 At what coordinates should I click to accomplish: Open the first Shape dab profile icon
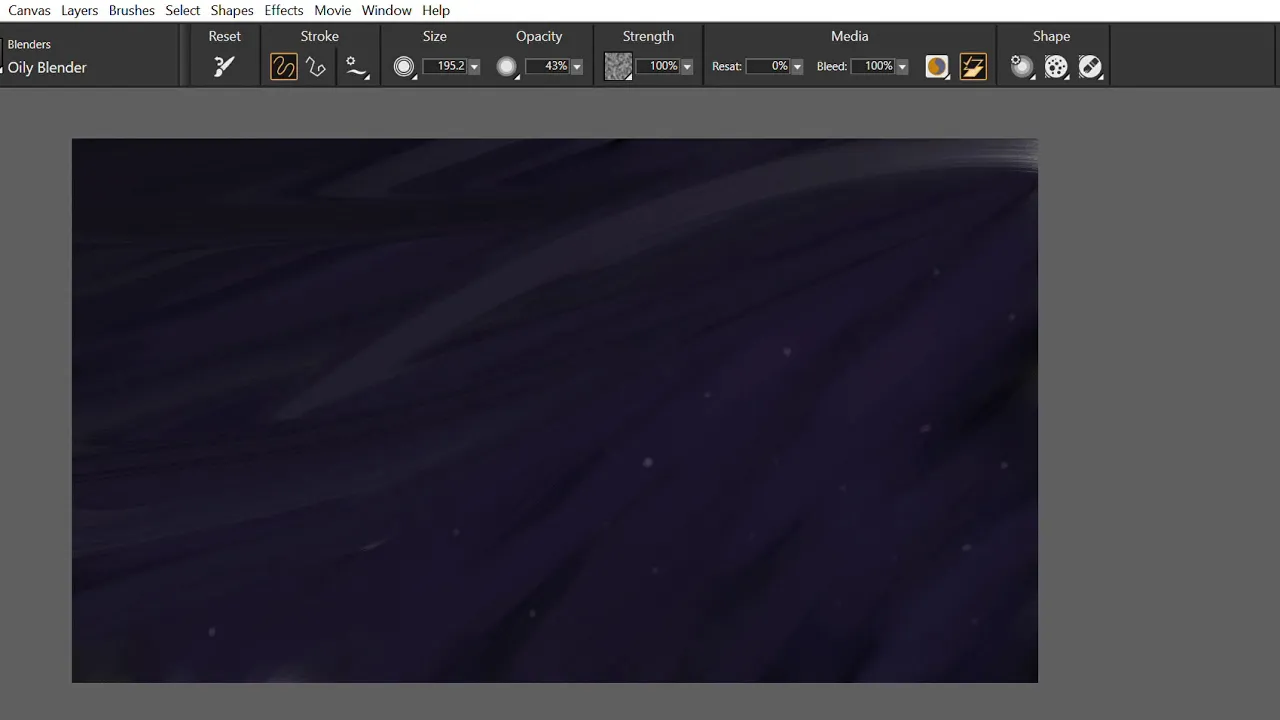point(1022,67)
